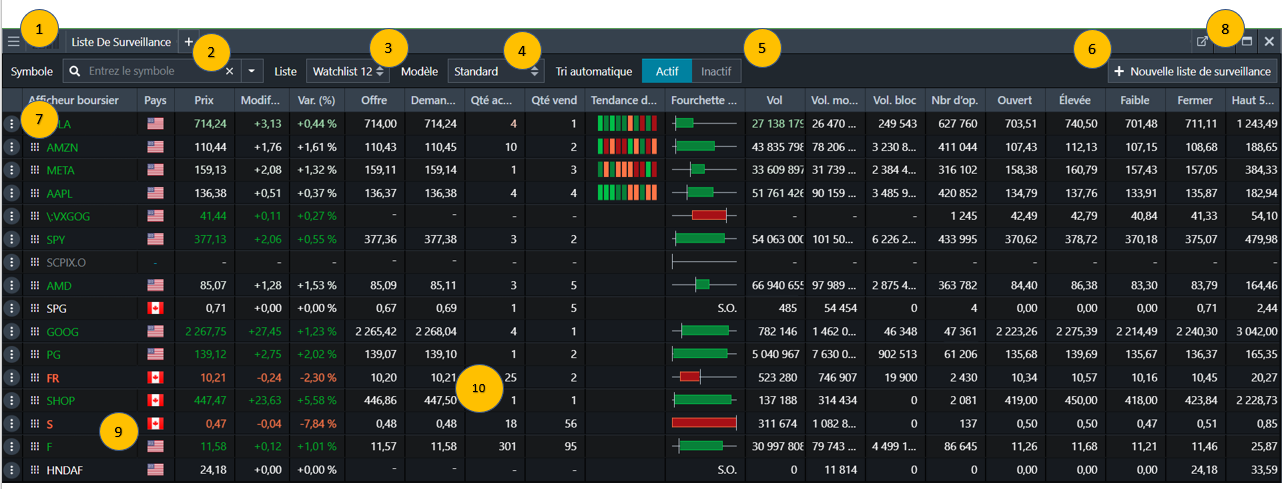Sort by the Prix column header
The height and width of the screenshot is (489, 1282).
pyautogui.click(x=204, y=101)
